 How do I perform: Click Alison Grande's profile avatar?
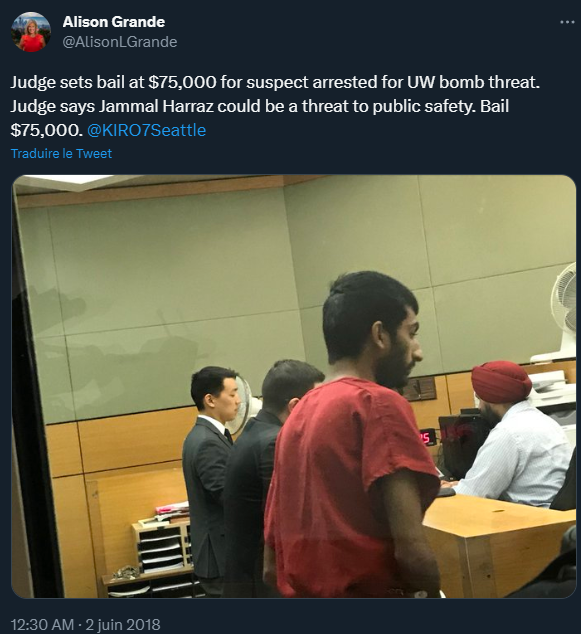click(x=31, y=32)
